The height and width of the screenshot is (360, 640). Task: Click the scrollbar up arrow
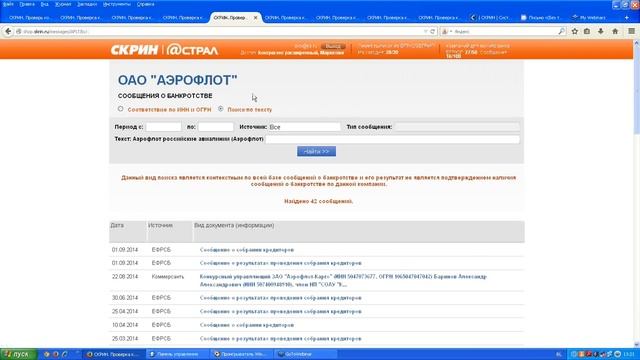pos(636,42)
